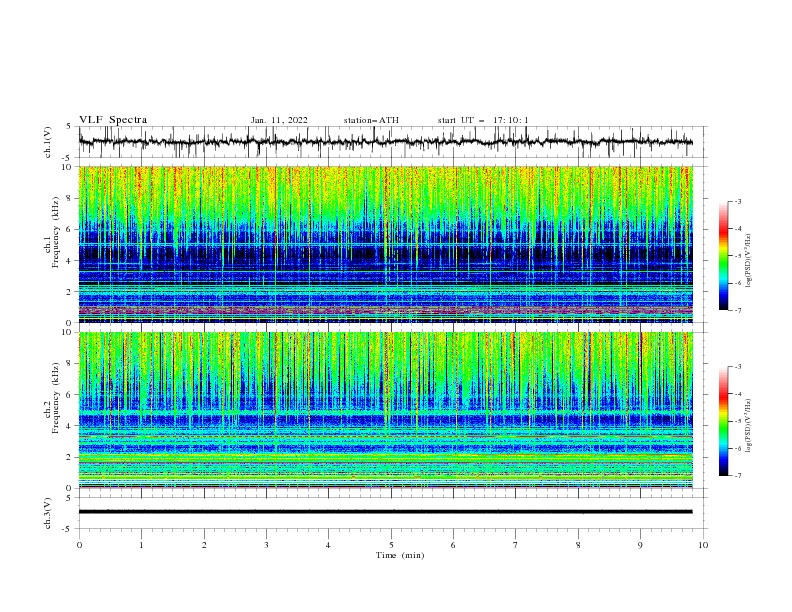
Task: Click the "-5" tick on ch.3(V) axis
Action: coord(68,529)
